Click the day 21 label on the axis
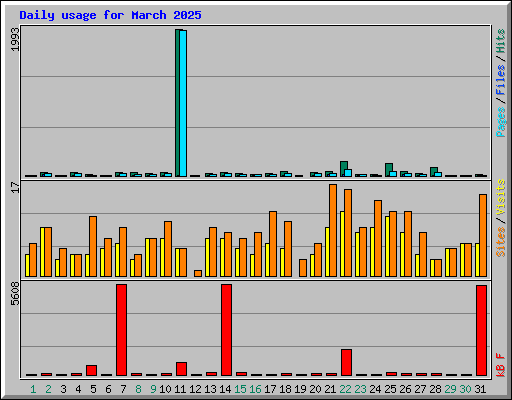The width and height of the screenshot is (512, 400). click(330, 389)
